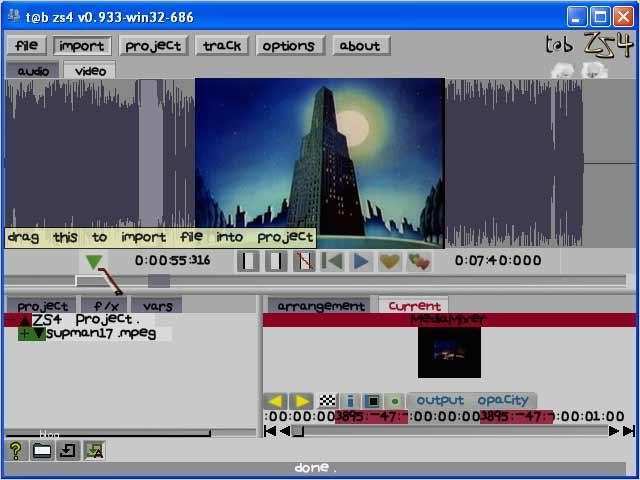
Task: Step back with the lower left-pointing arrow
Action: 285,431
